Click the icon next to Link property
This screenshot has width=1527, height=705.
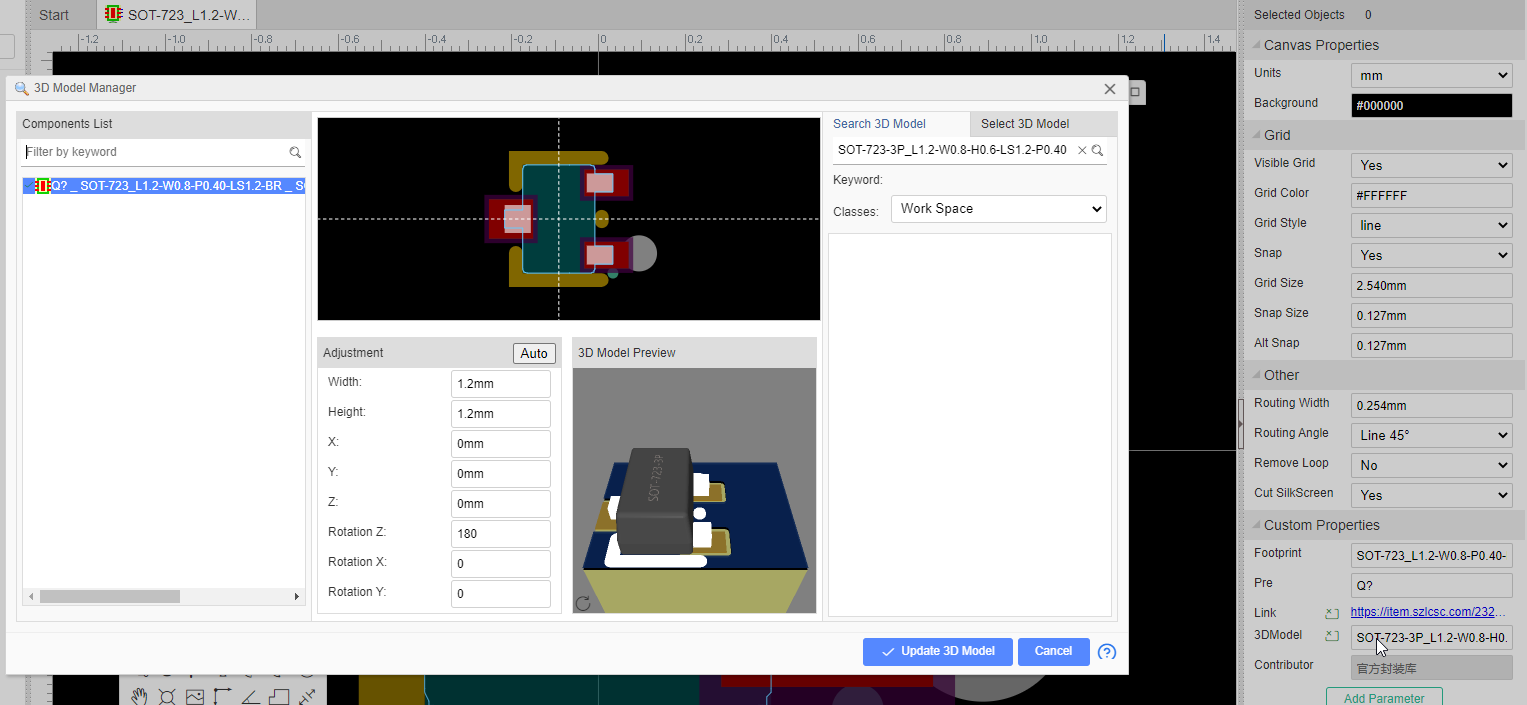[1331, 613]
